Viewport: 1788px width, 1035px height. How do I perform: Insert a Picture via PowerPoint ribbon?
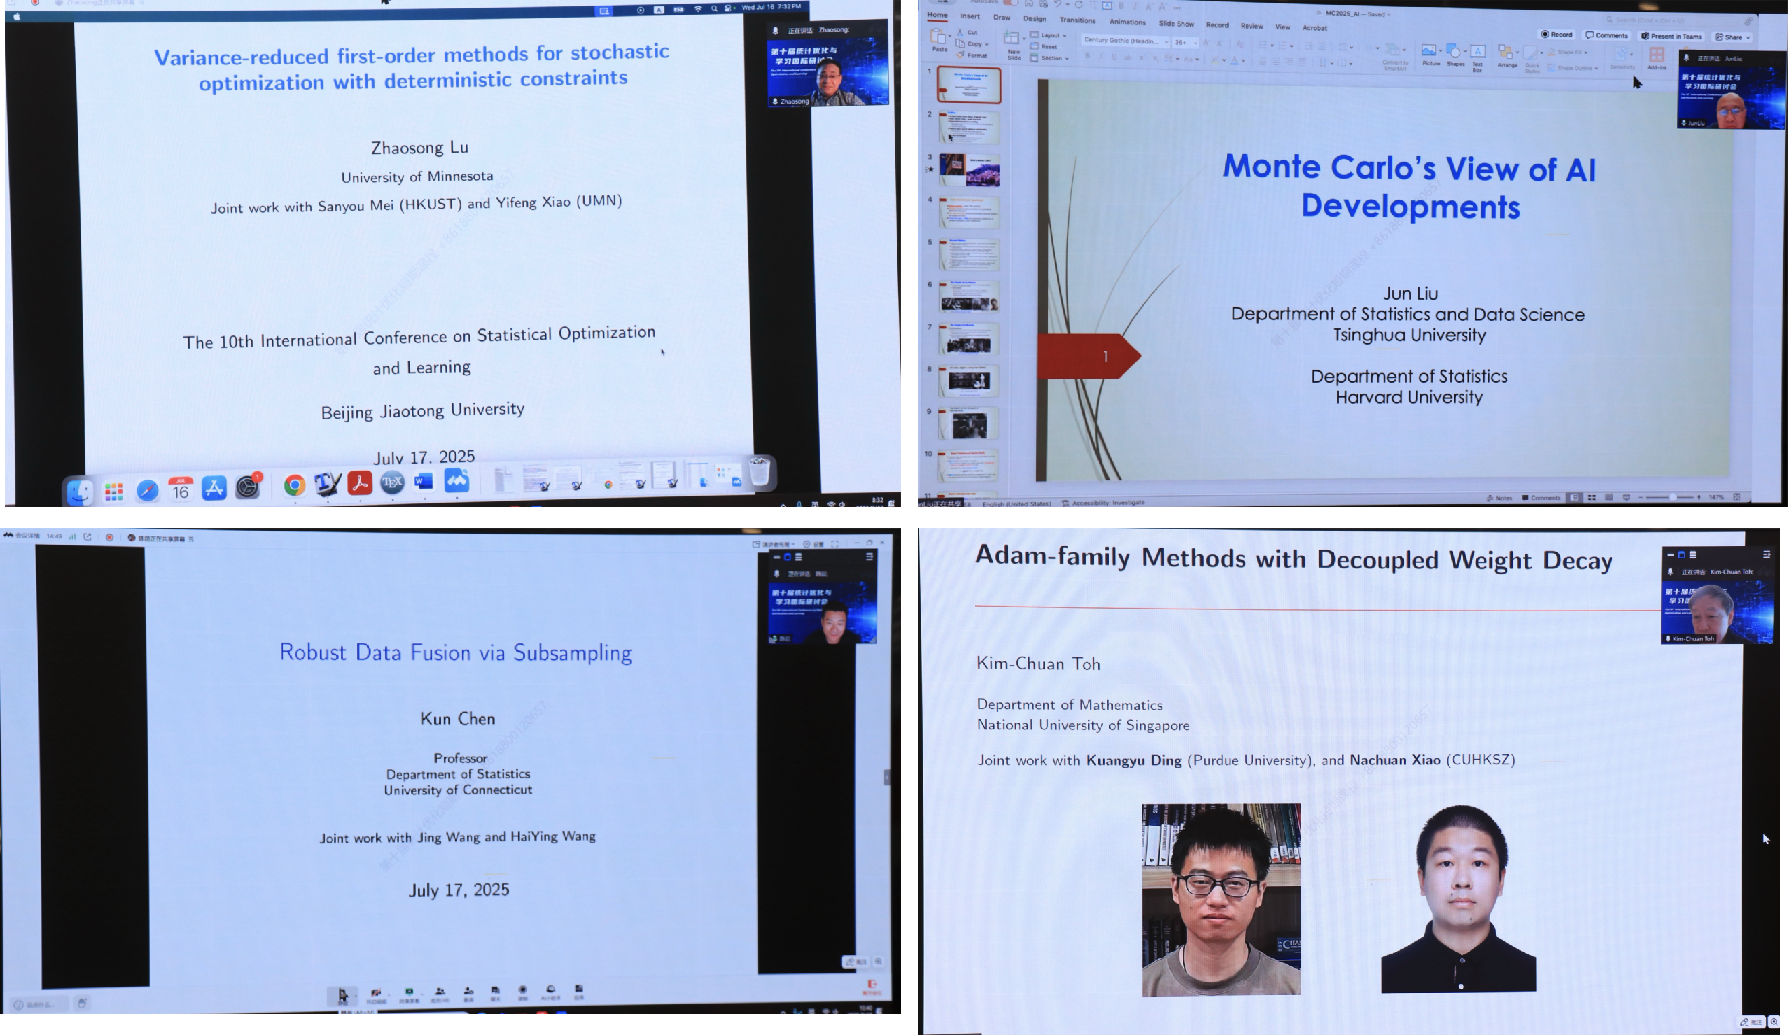pos(1431,54)
